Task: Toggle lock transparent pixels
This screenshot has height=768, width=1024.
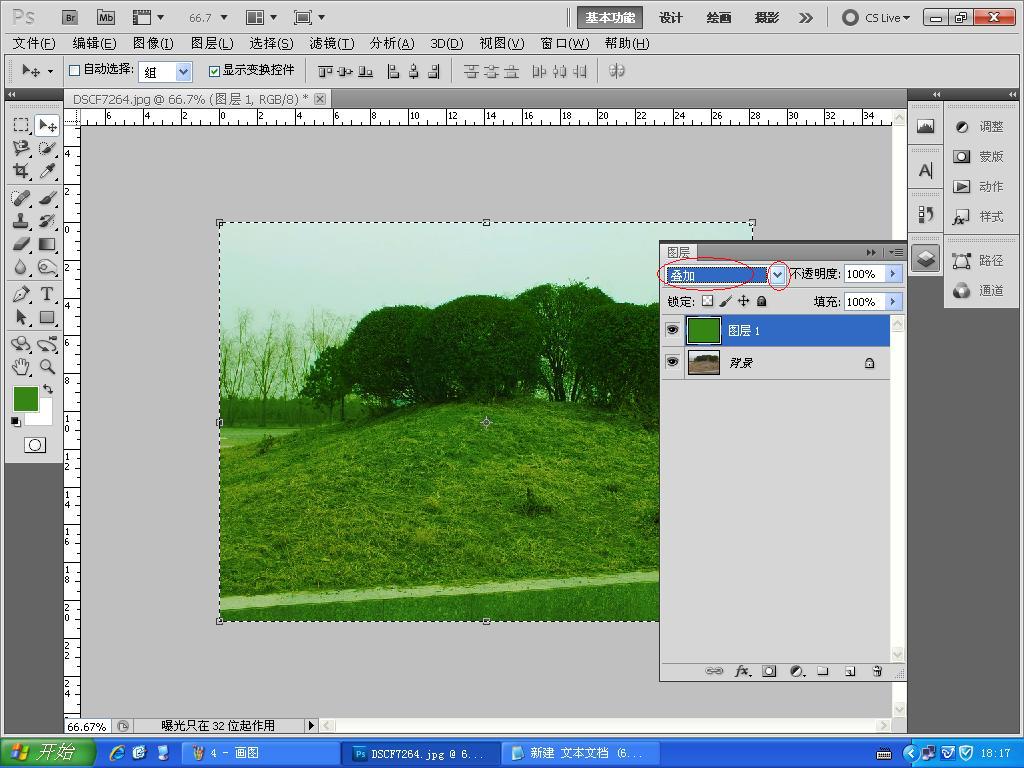Action: pyautogui.click(x=707, y=301)
